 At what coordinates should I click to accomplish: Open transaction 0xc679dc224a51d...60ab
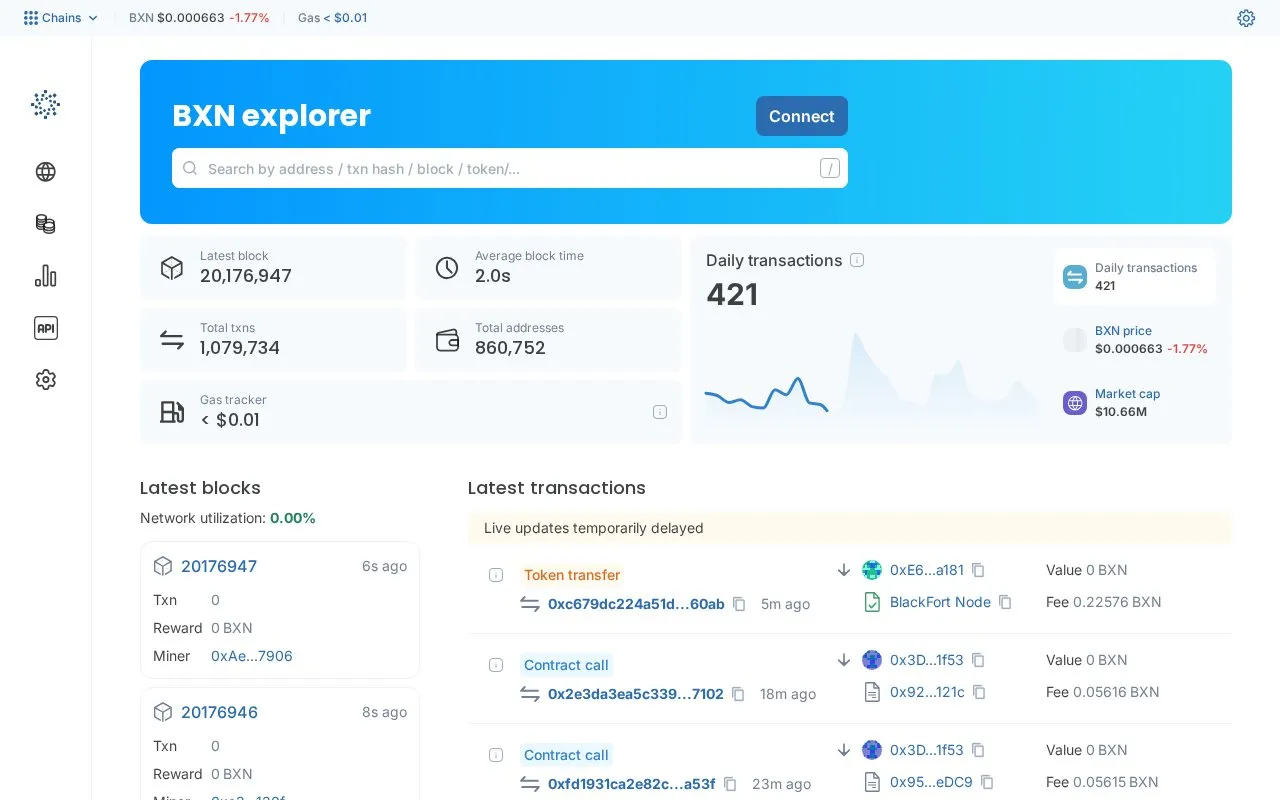(636, 604)
